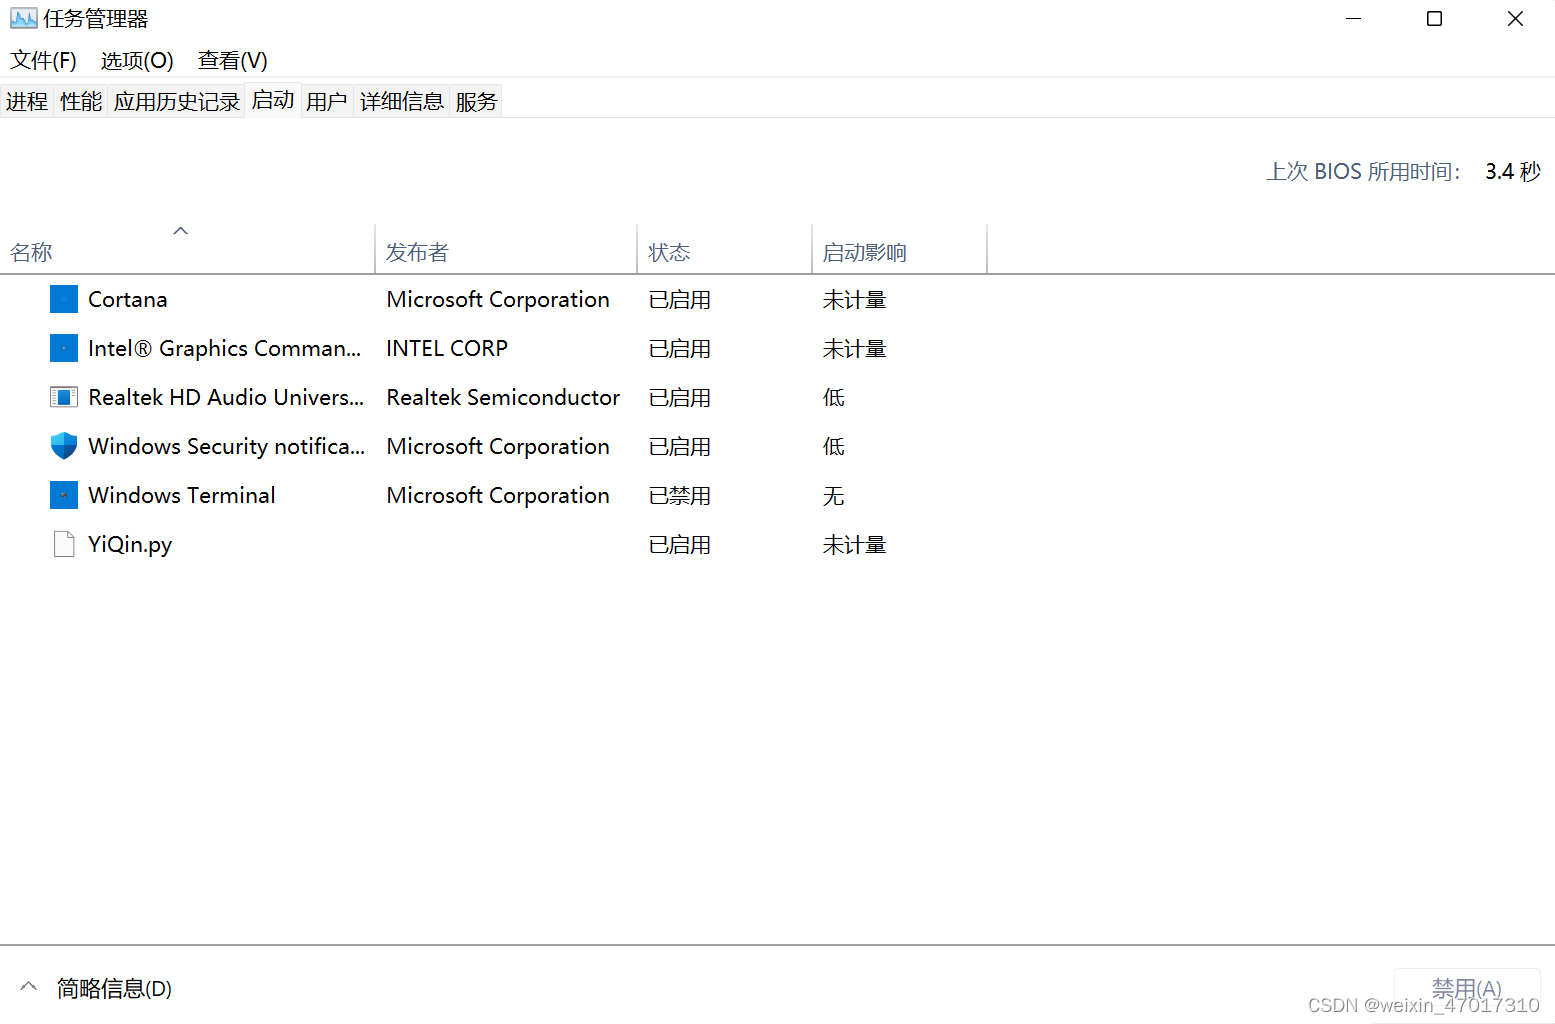The image size is (1555, 1024).
Task: Click the 禁用(A) button
Action: [x=1467, y=988]
